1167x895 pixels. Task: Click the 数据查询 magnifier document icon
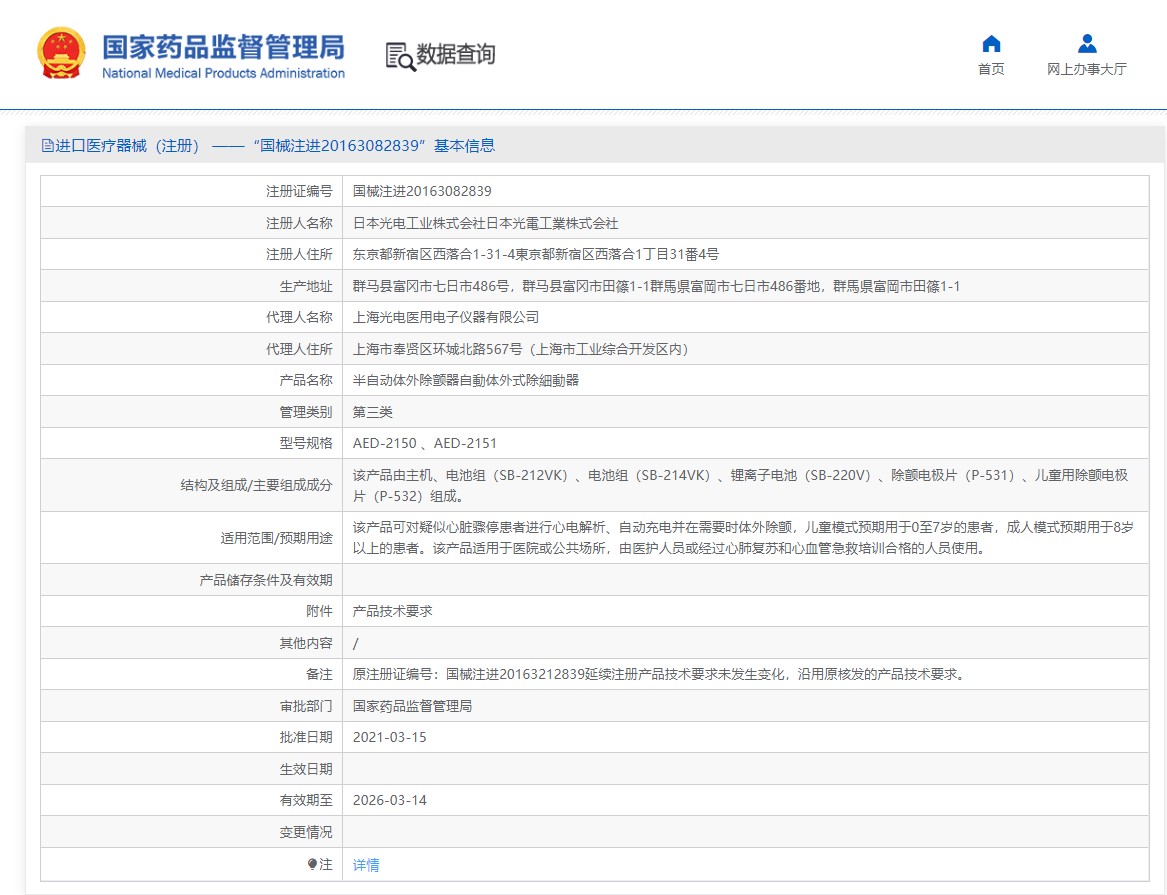(x=400, y=56)
